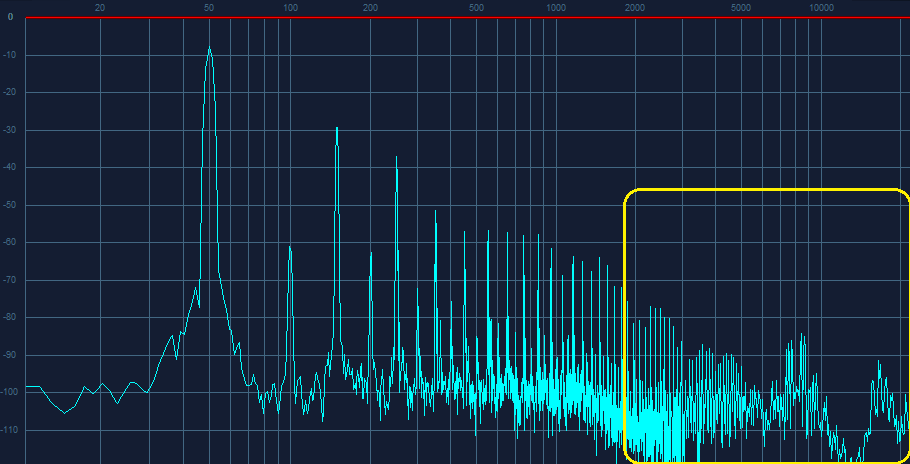This screenshot has height=464, width=910.
Task: Click the 20 Hz frequency axis label
Action: click(x=100, y=8)
